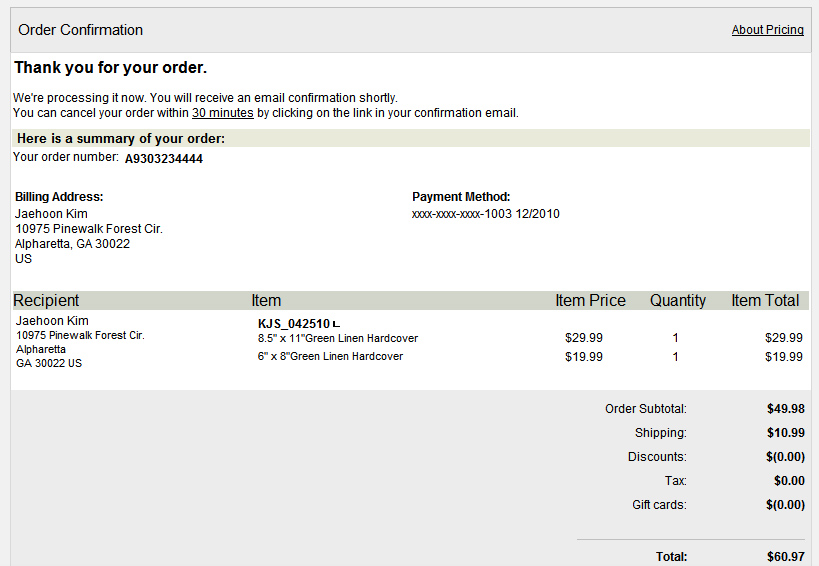Click the Gift cards label
Viewport: 819px width, 566px height.
click(x=659, y=505)
